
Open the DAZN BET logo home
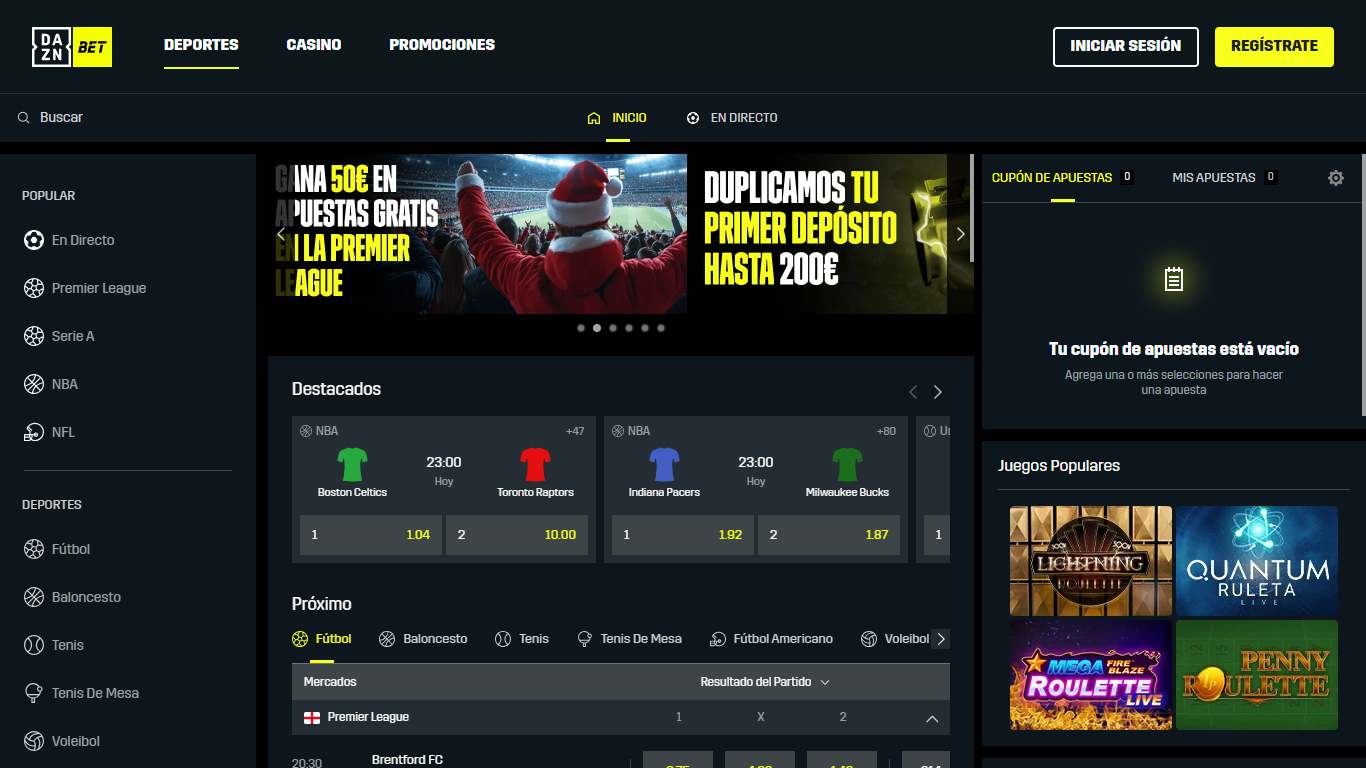pyautogui.click(x=72, y=46)
